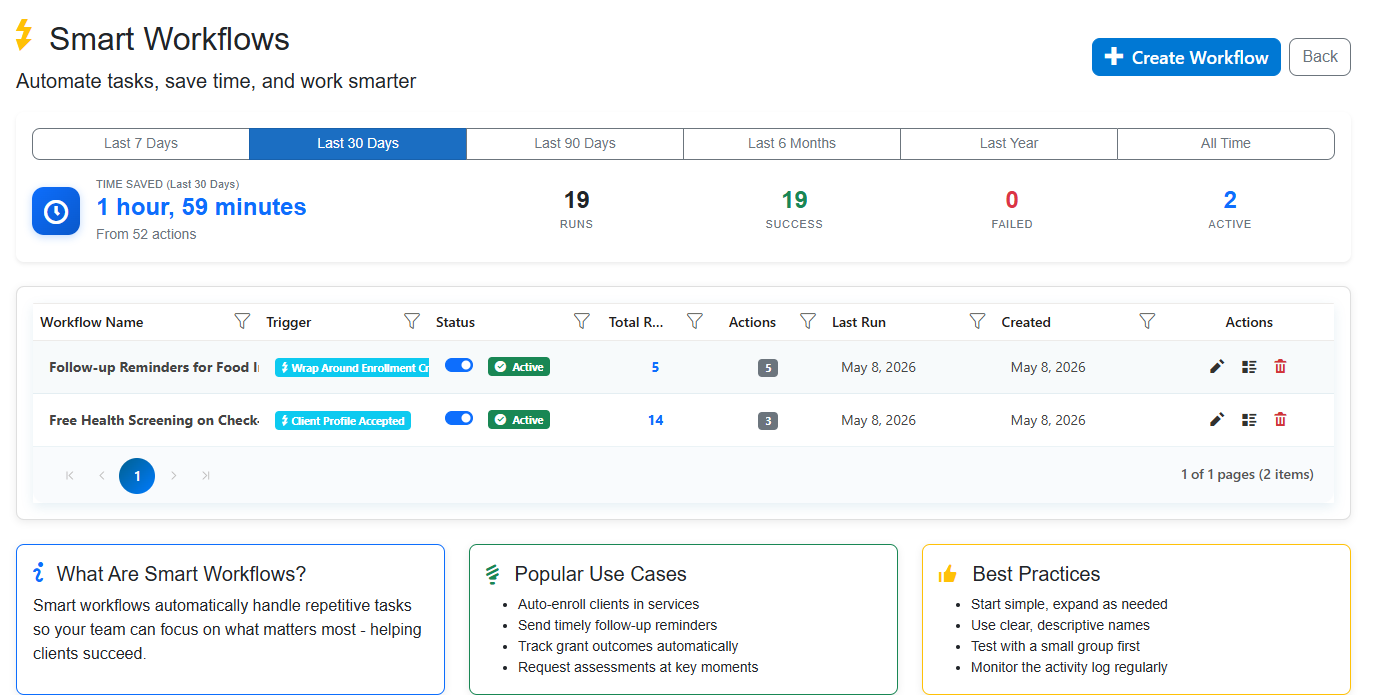Show All Time statistics

tap(1226, 143)
